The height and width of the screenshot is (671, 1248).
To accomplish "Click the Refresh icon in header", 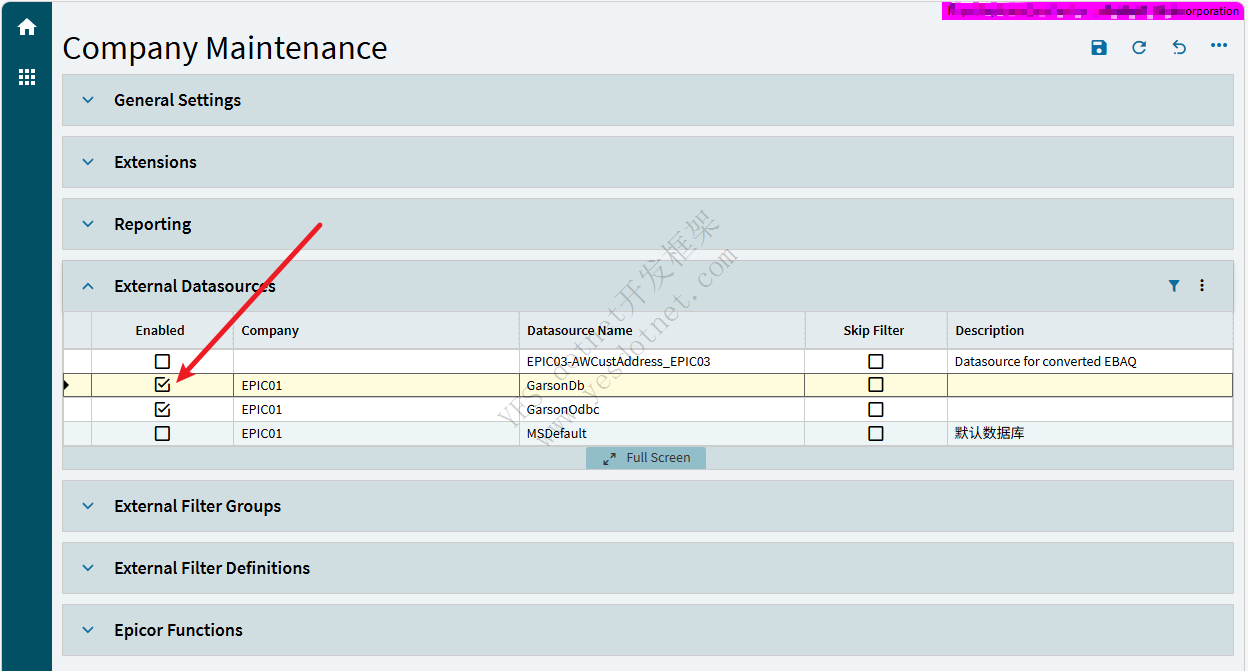I will tap(1139, 48).
